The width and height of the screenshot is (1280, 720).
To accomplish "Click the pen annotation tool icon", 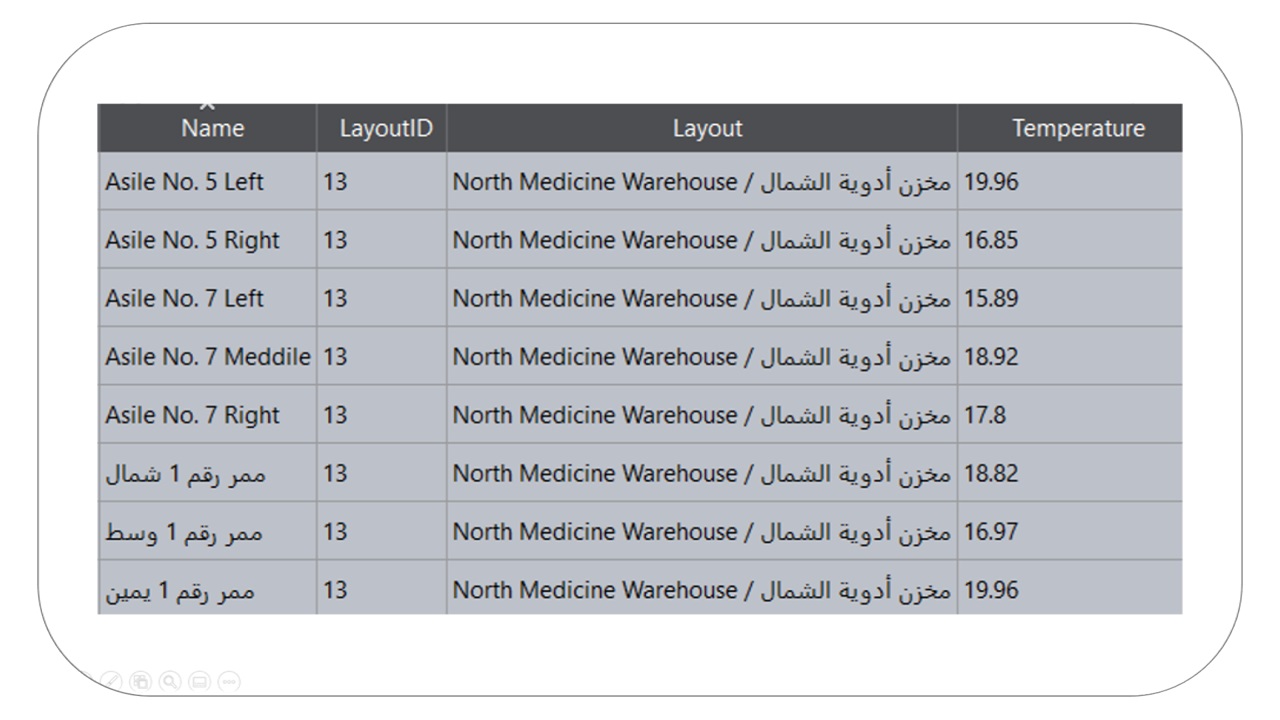I will (113, 681).
